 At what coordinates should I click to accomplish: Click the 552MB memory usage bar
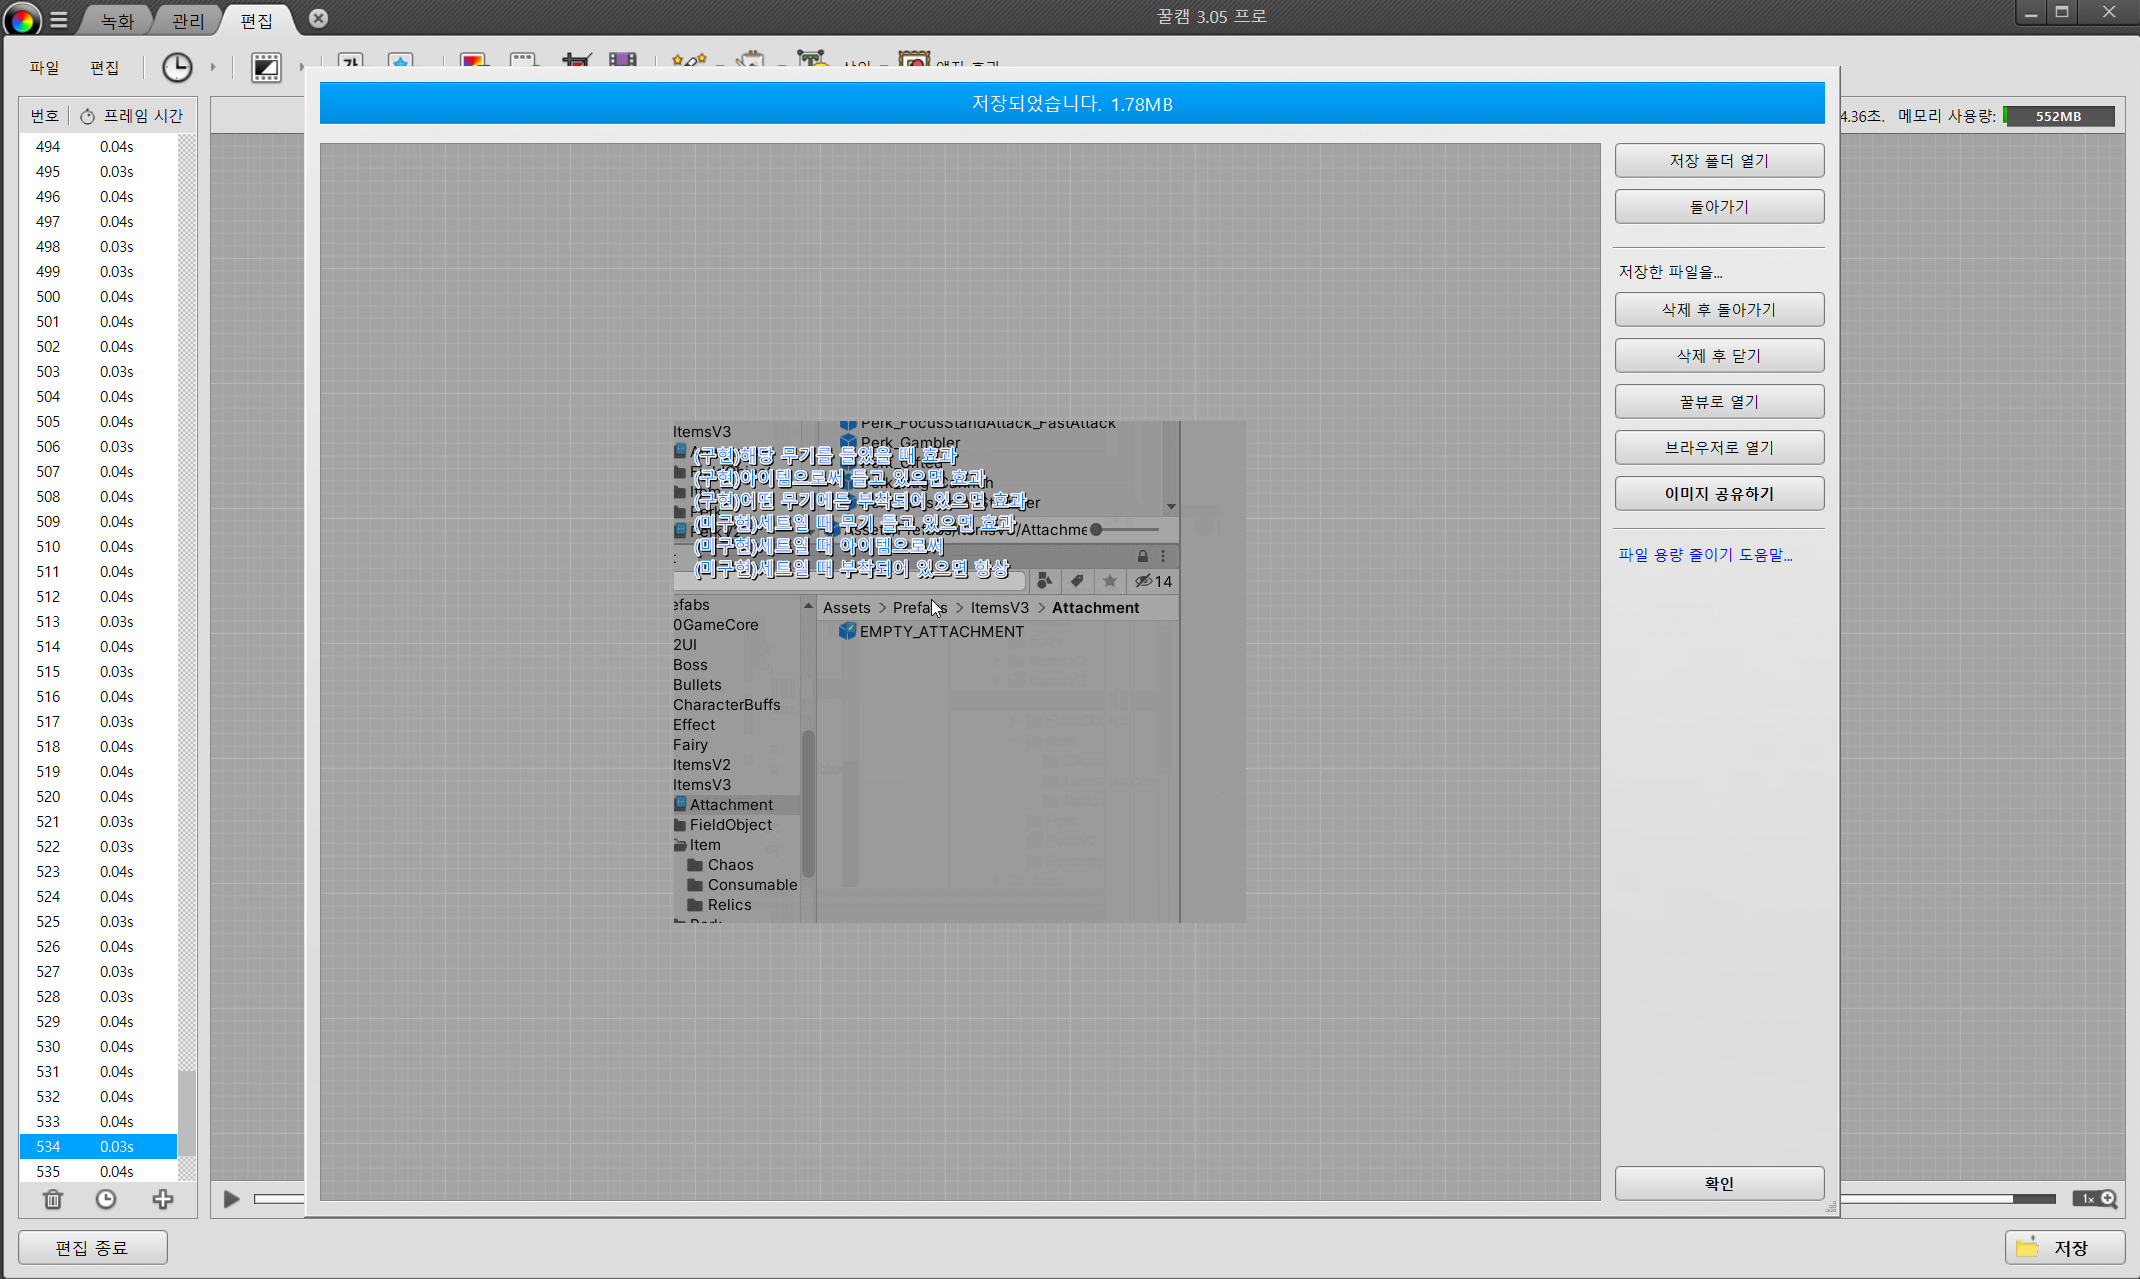click(x=2059, y=116)
